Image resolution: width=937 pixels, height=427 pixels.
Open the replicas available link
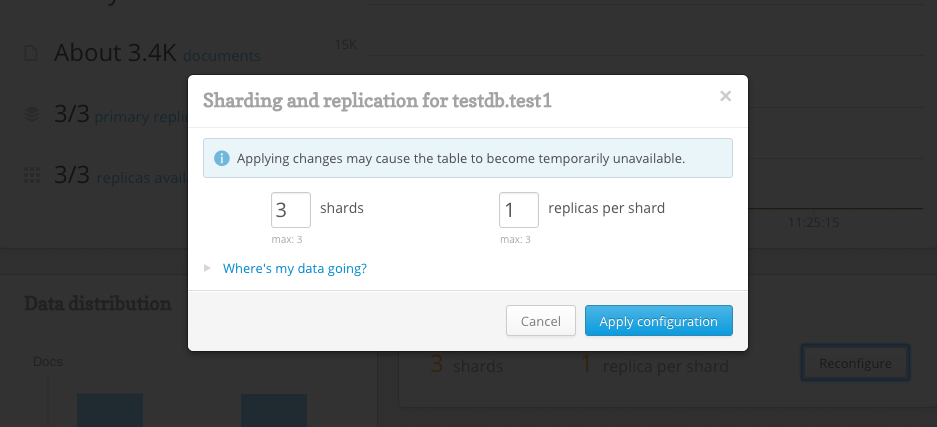142,178
